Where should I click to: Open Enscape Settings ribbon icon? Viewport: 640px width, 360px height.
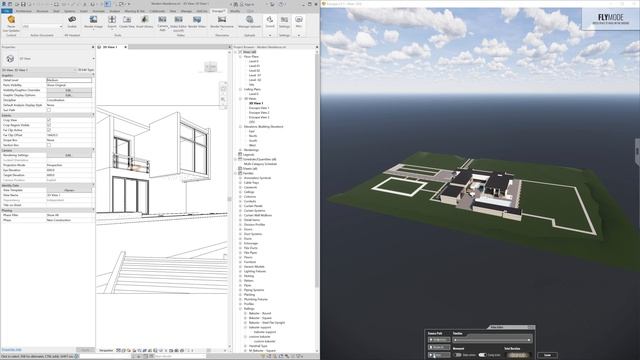(284, 20)
